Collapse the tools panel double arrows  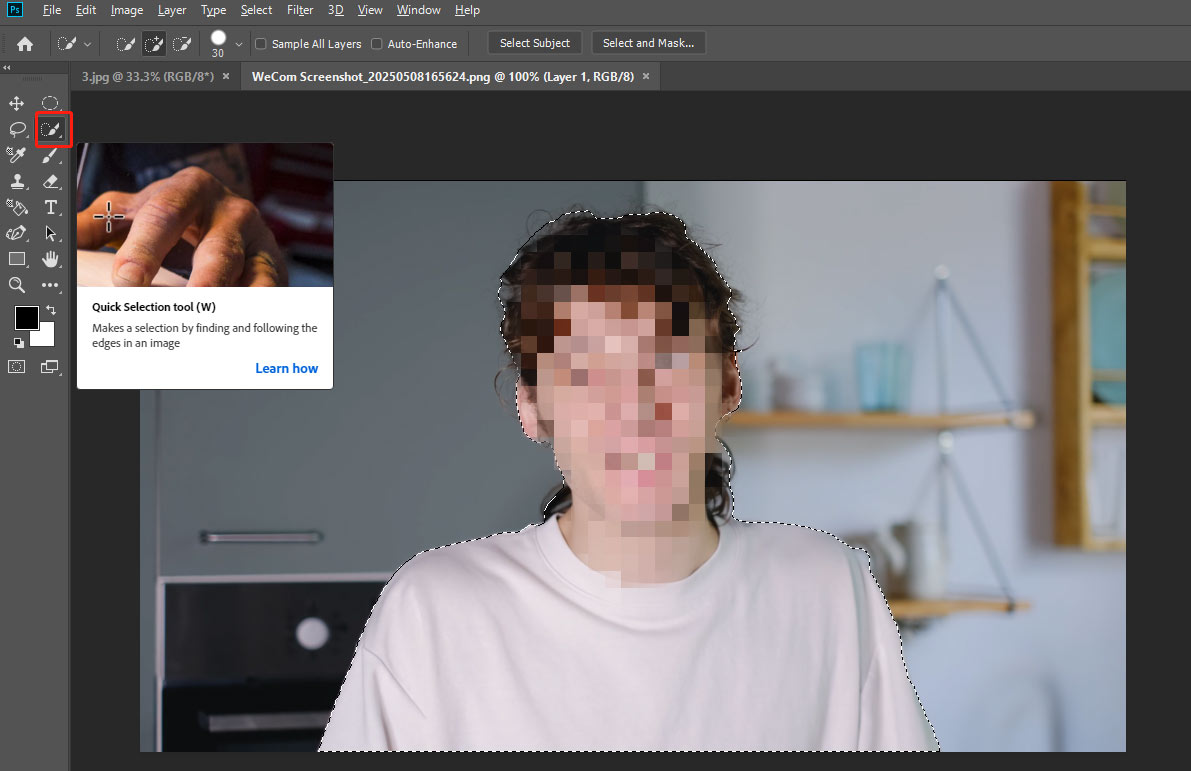[7, 67]
